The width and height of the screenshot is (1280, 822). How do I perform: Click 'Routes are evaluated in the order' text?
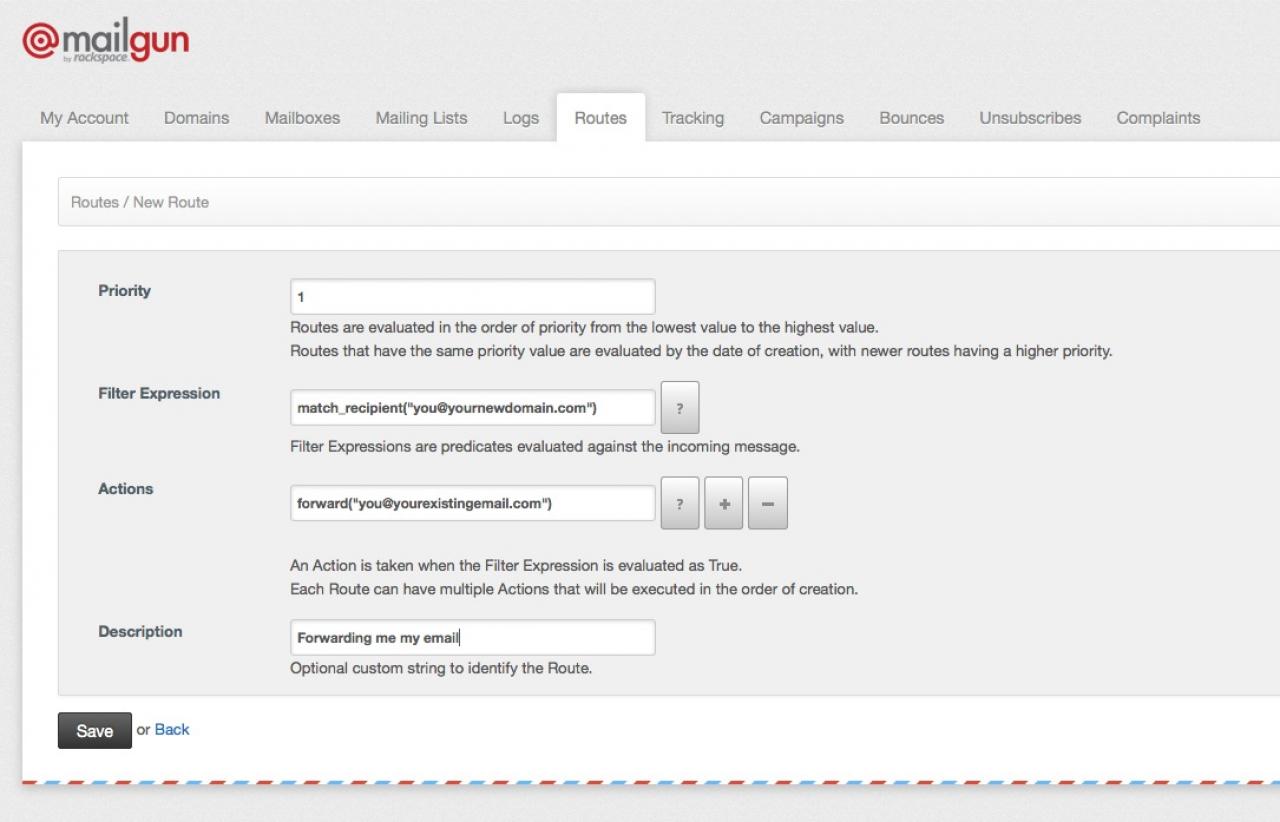coord(584,327)
